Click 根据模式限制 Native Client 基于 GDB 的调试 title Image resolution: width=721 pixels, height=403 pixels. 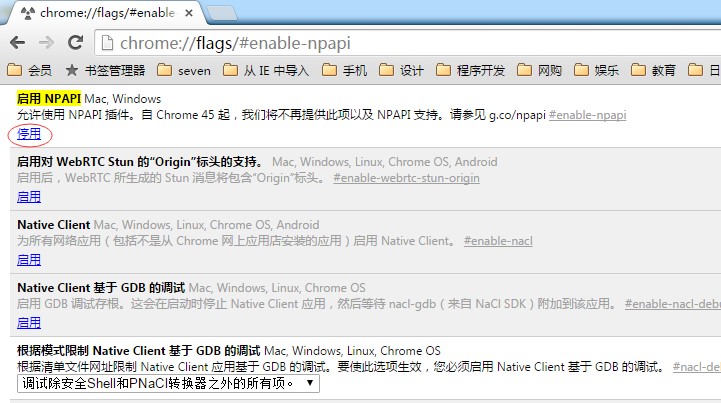(x=138, y=351)
